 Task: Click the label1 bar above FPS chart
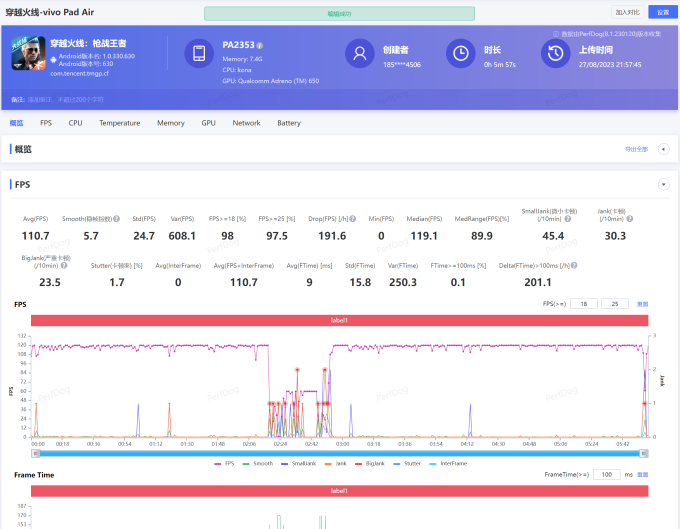[x=340, y=320]
